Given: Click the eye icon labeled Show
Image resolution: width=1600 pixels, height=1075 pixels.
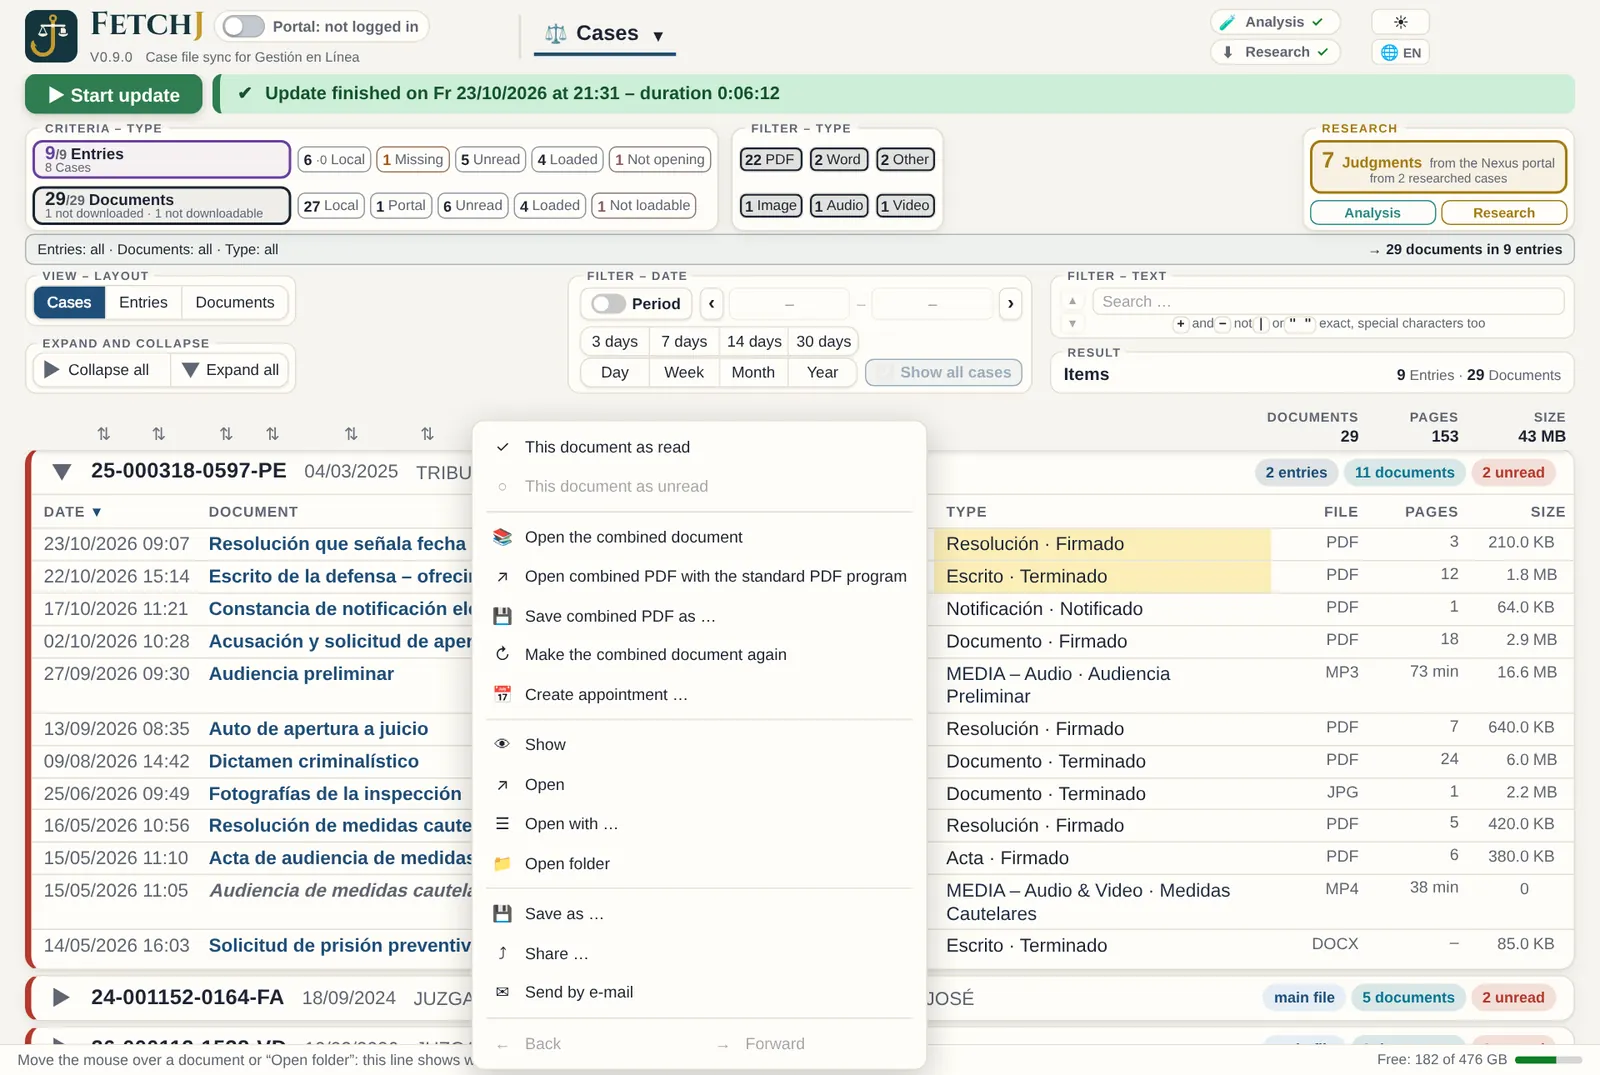Looking at the screenshot, I should (x=503, y=744).
